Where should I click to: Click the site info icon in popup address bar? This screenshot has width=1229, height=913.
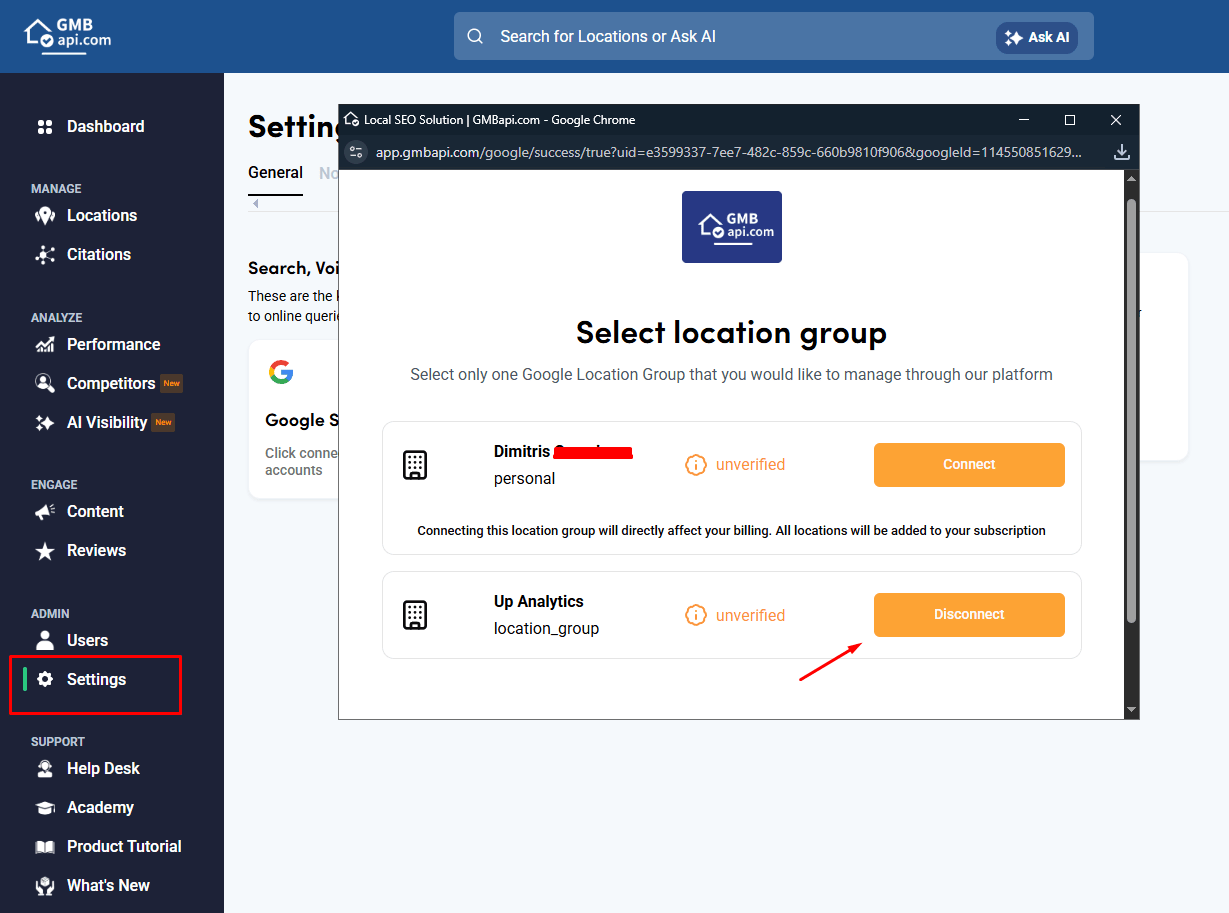point(356,152)
